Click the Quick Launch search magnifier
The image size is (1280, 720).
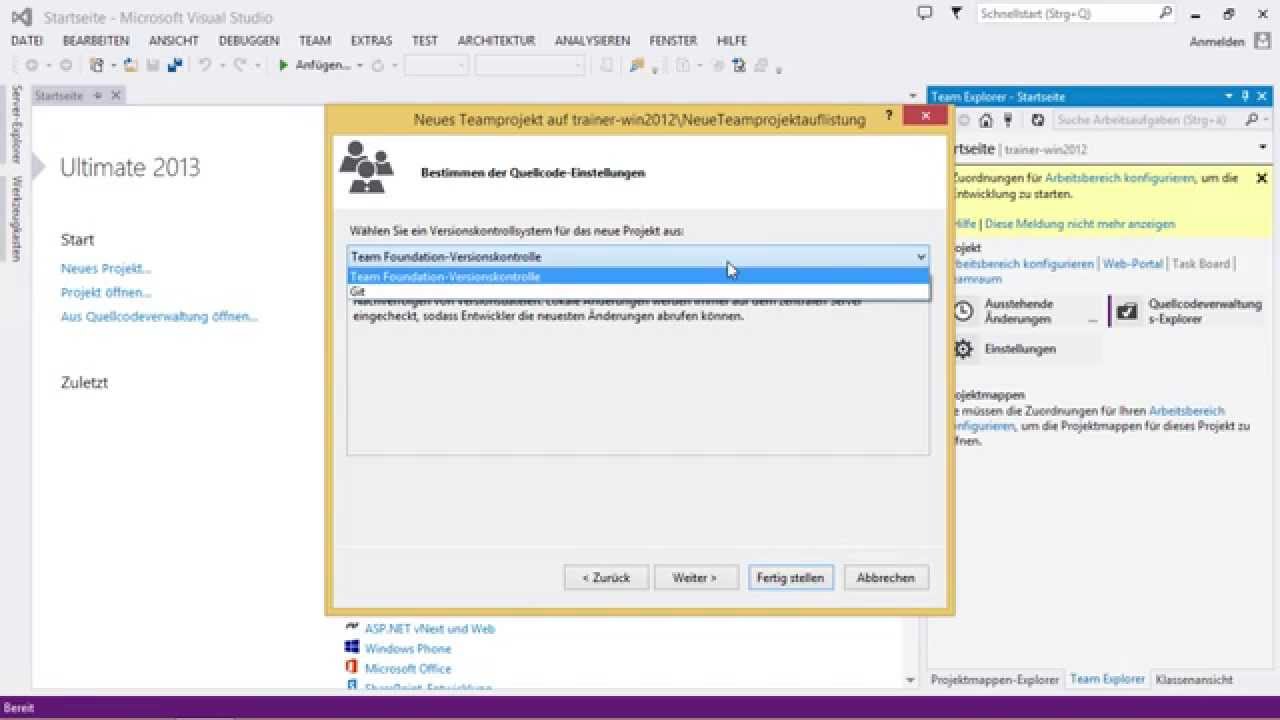pos(1166,13)
